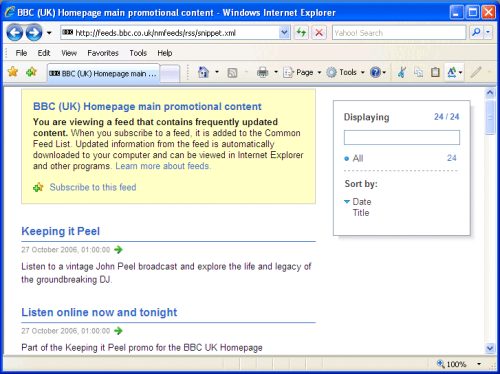The height and width of the screenshot is (374, 500).
Task: Click the greyed-out pencil edit icon
Action: [x=476, y=72]
